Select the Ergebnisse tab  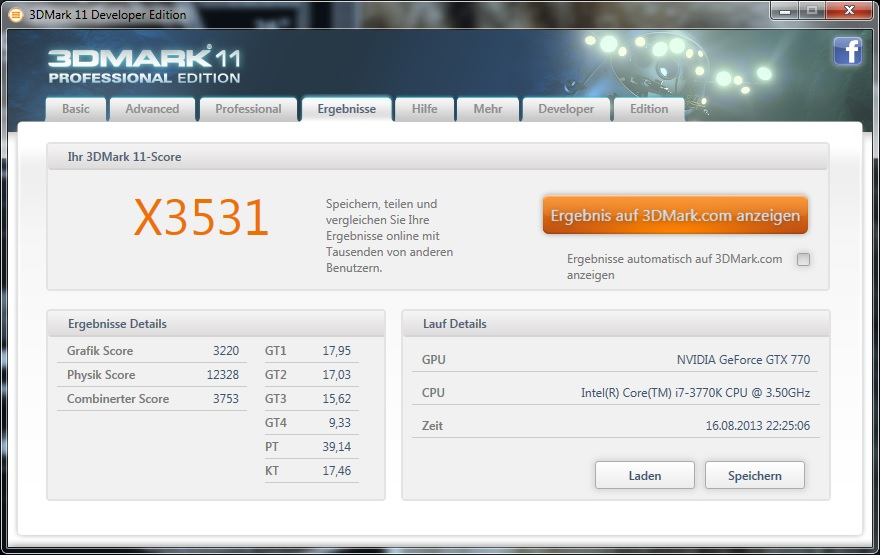point(346,109)
